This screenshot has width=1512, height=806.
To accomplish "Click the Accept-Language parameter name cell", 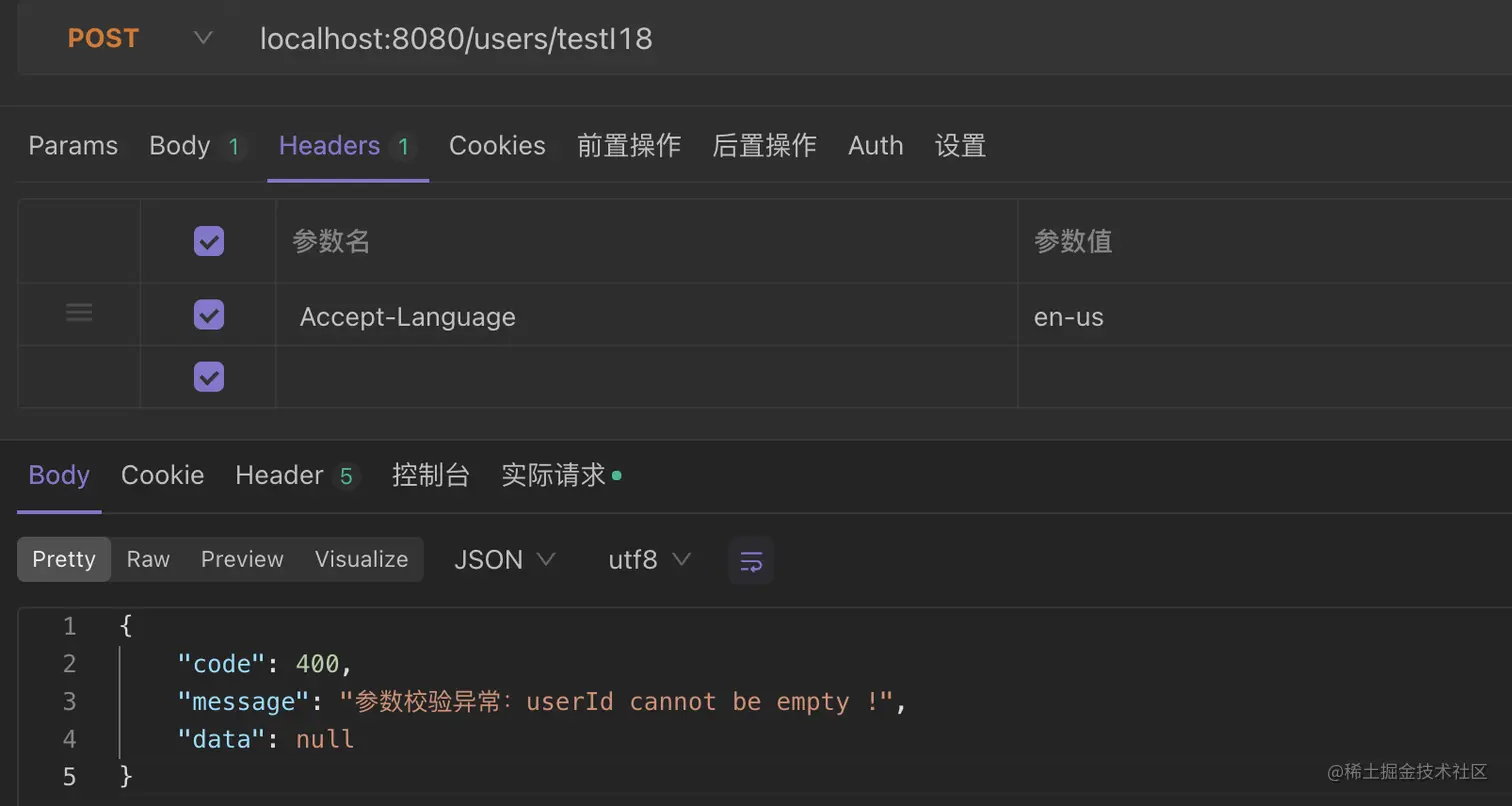I will [646, 316].
